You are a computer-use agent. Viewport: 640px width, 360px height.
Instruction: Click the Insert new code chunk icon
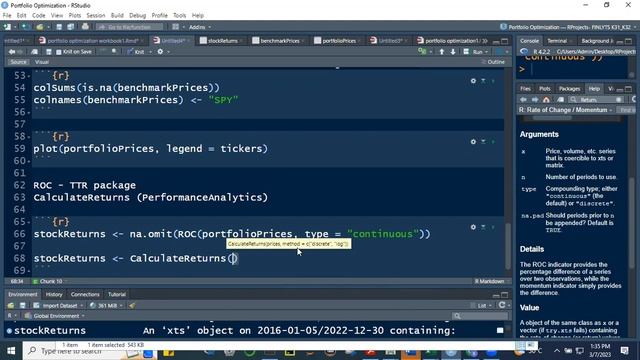tap(422, 52)
